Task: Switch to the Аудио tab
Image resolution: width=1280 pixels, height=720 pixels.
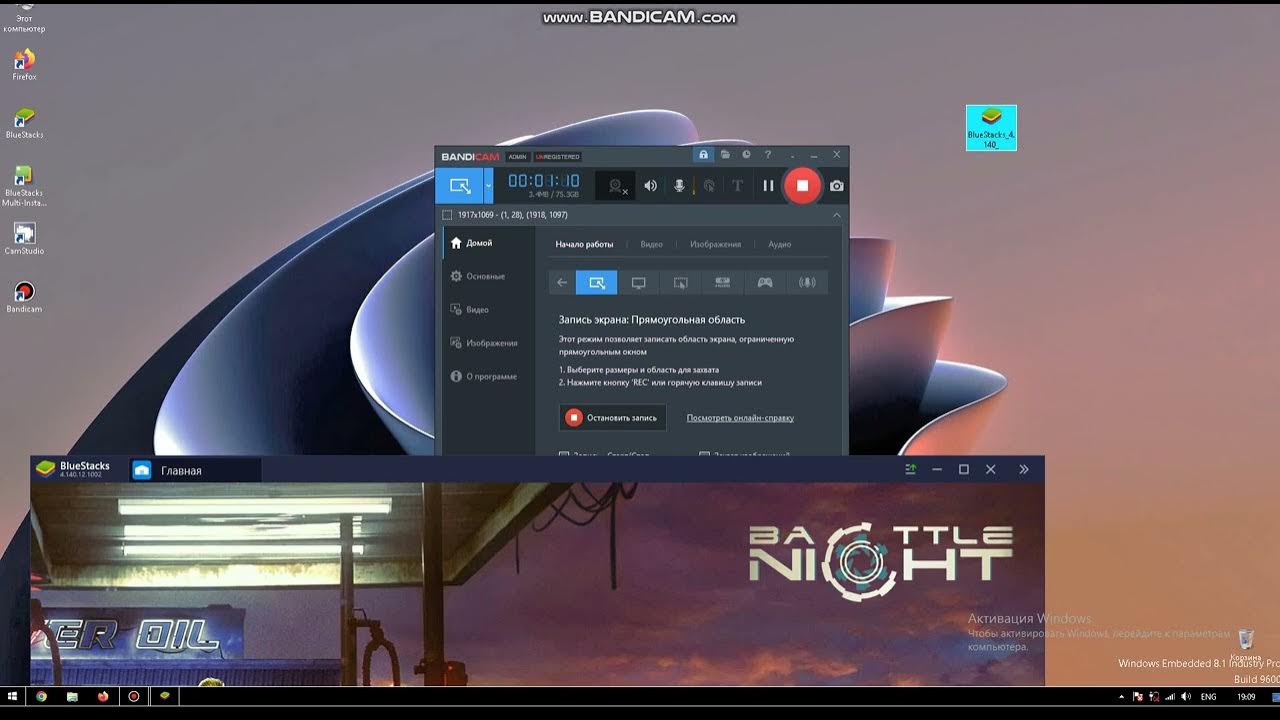Action: pos(779,244)
